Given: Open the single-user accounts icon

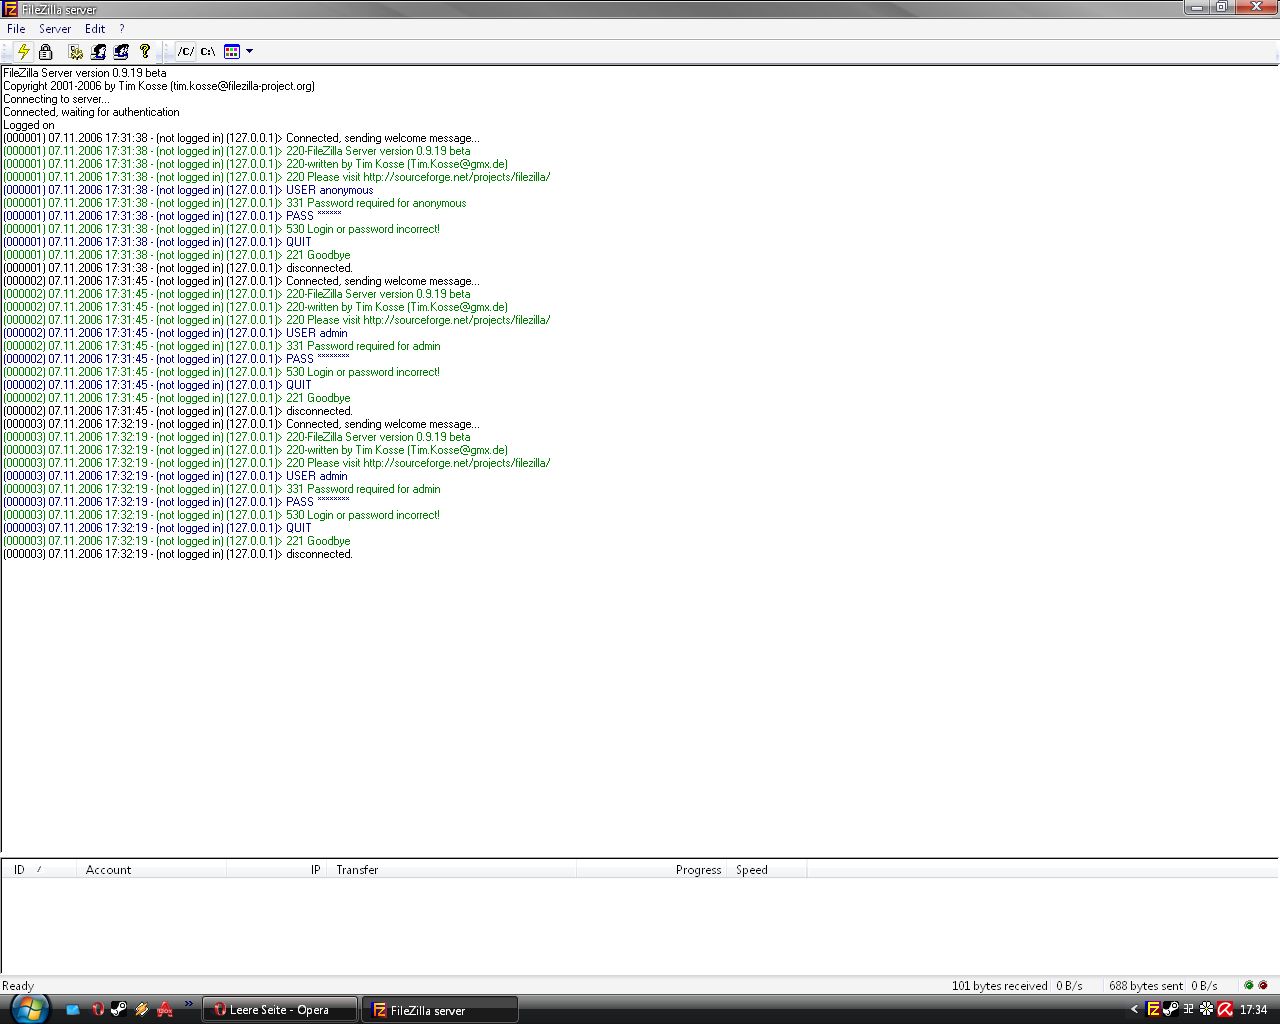Looking at the screenshot, I should click(x=98, y=51).
